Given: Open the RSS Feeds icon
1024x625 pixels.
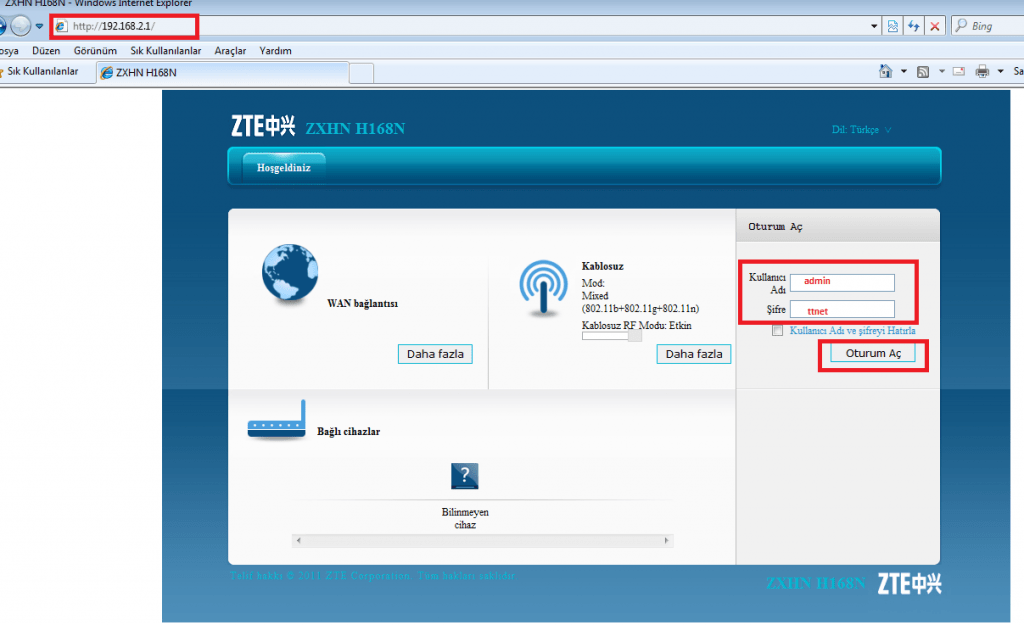Looking at the screenshot, I should point(924,71).
